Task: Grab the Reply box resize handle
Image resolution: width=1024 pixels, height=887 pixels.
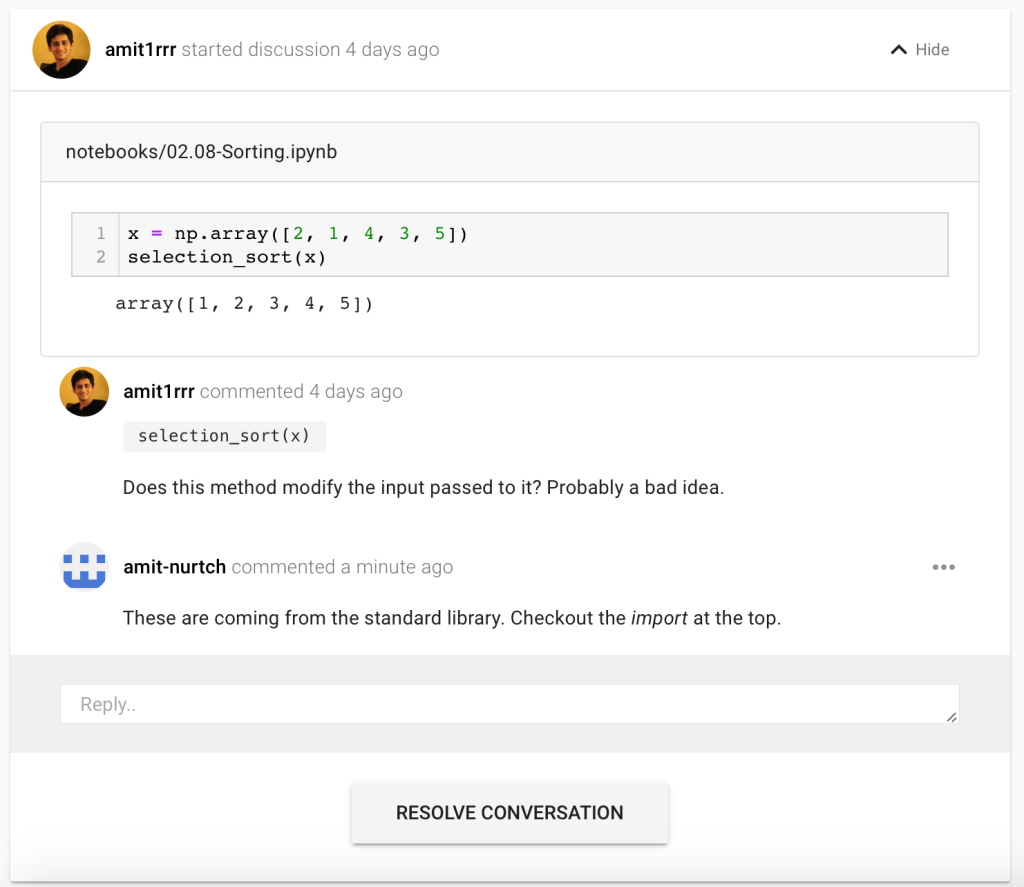Action: point(952,717)
